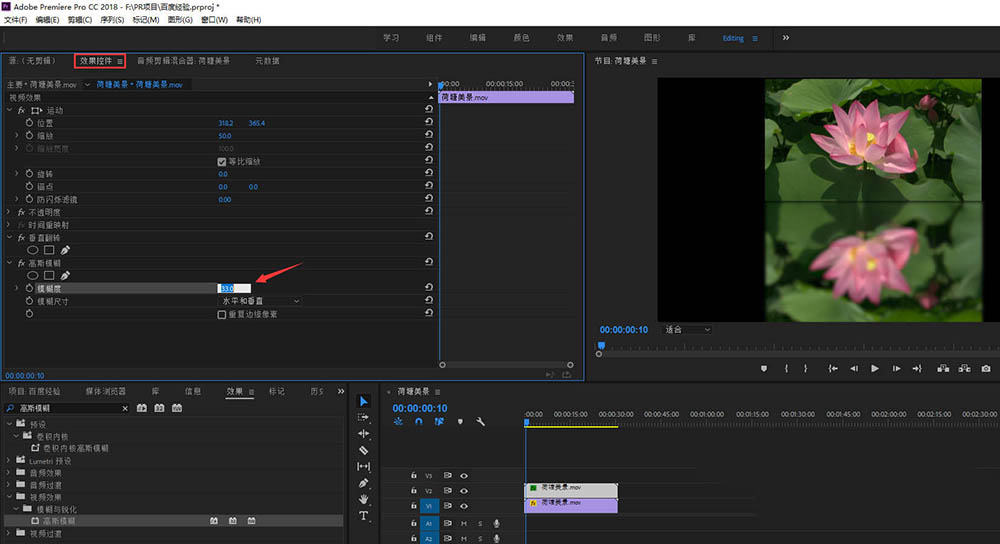Click the Program monitor playhead marker
Image resolution: width=1000 pixels, height=544 pixels.
(x=601, y=345)
